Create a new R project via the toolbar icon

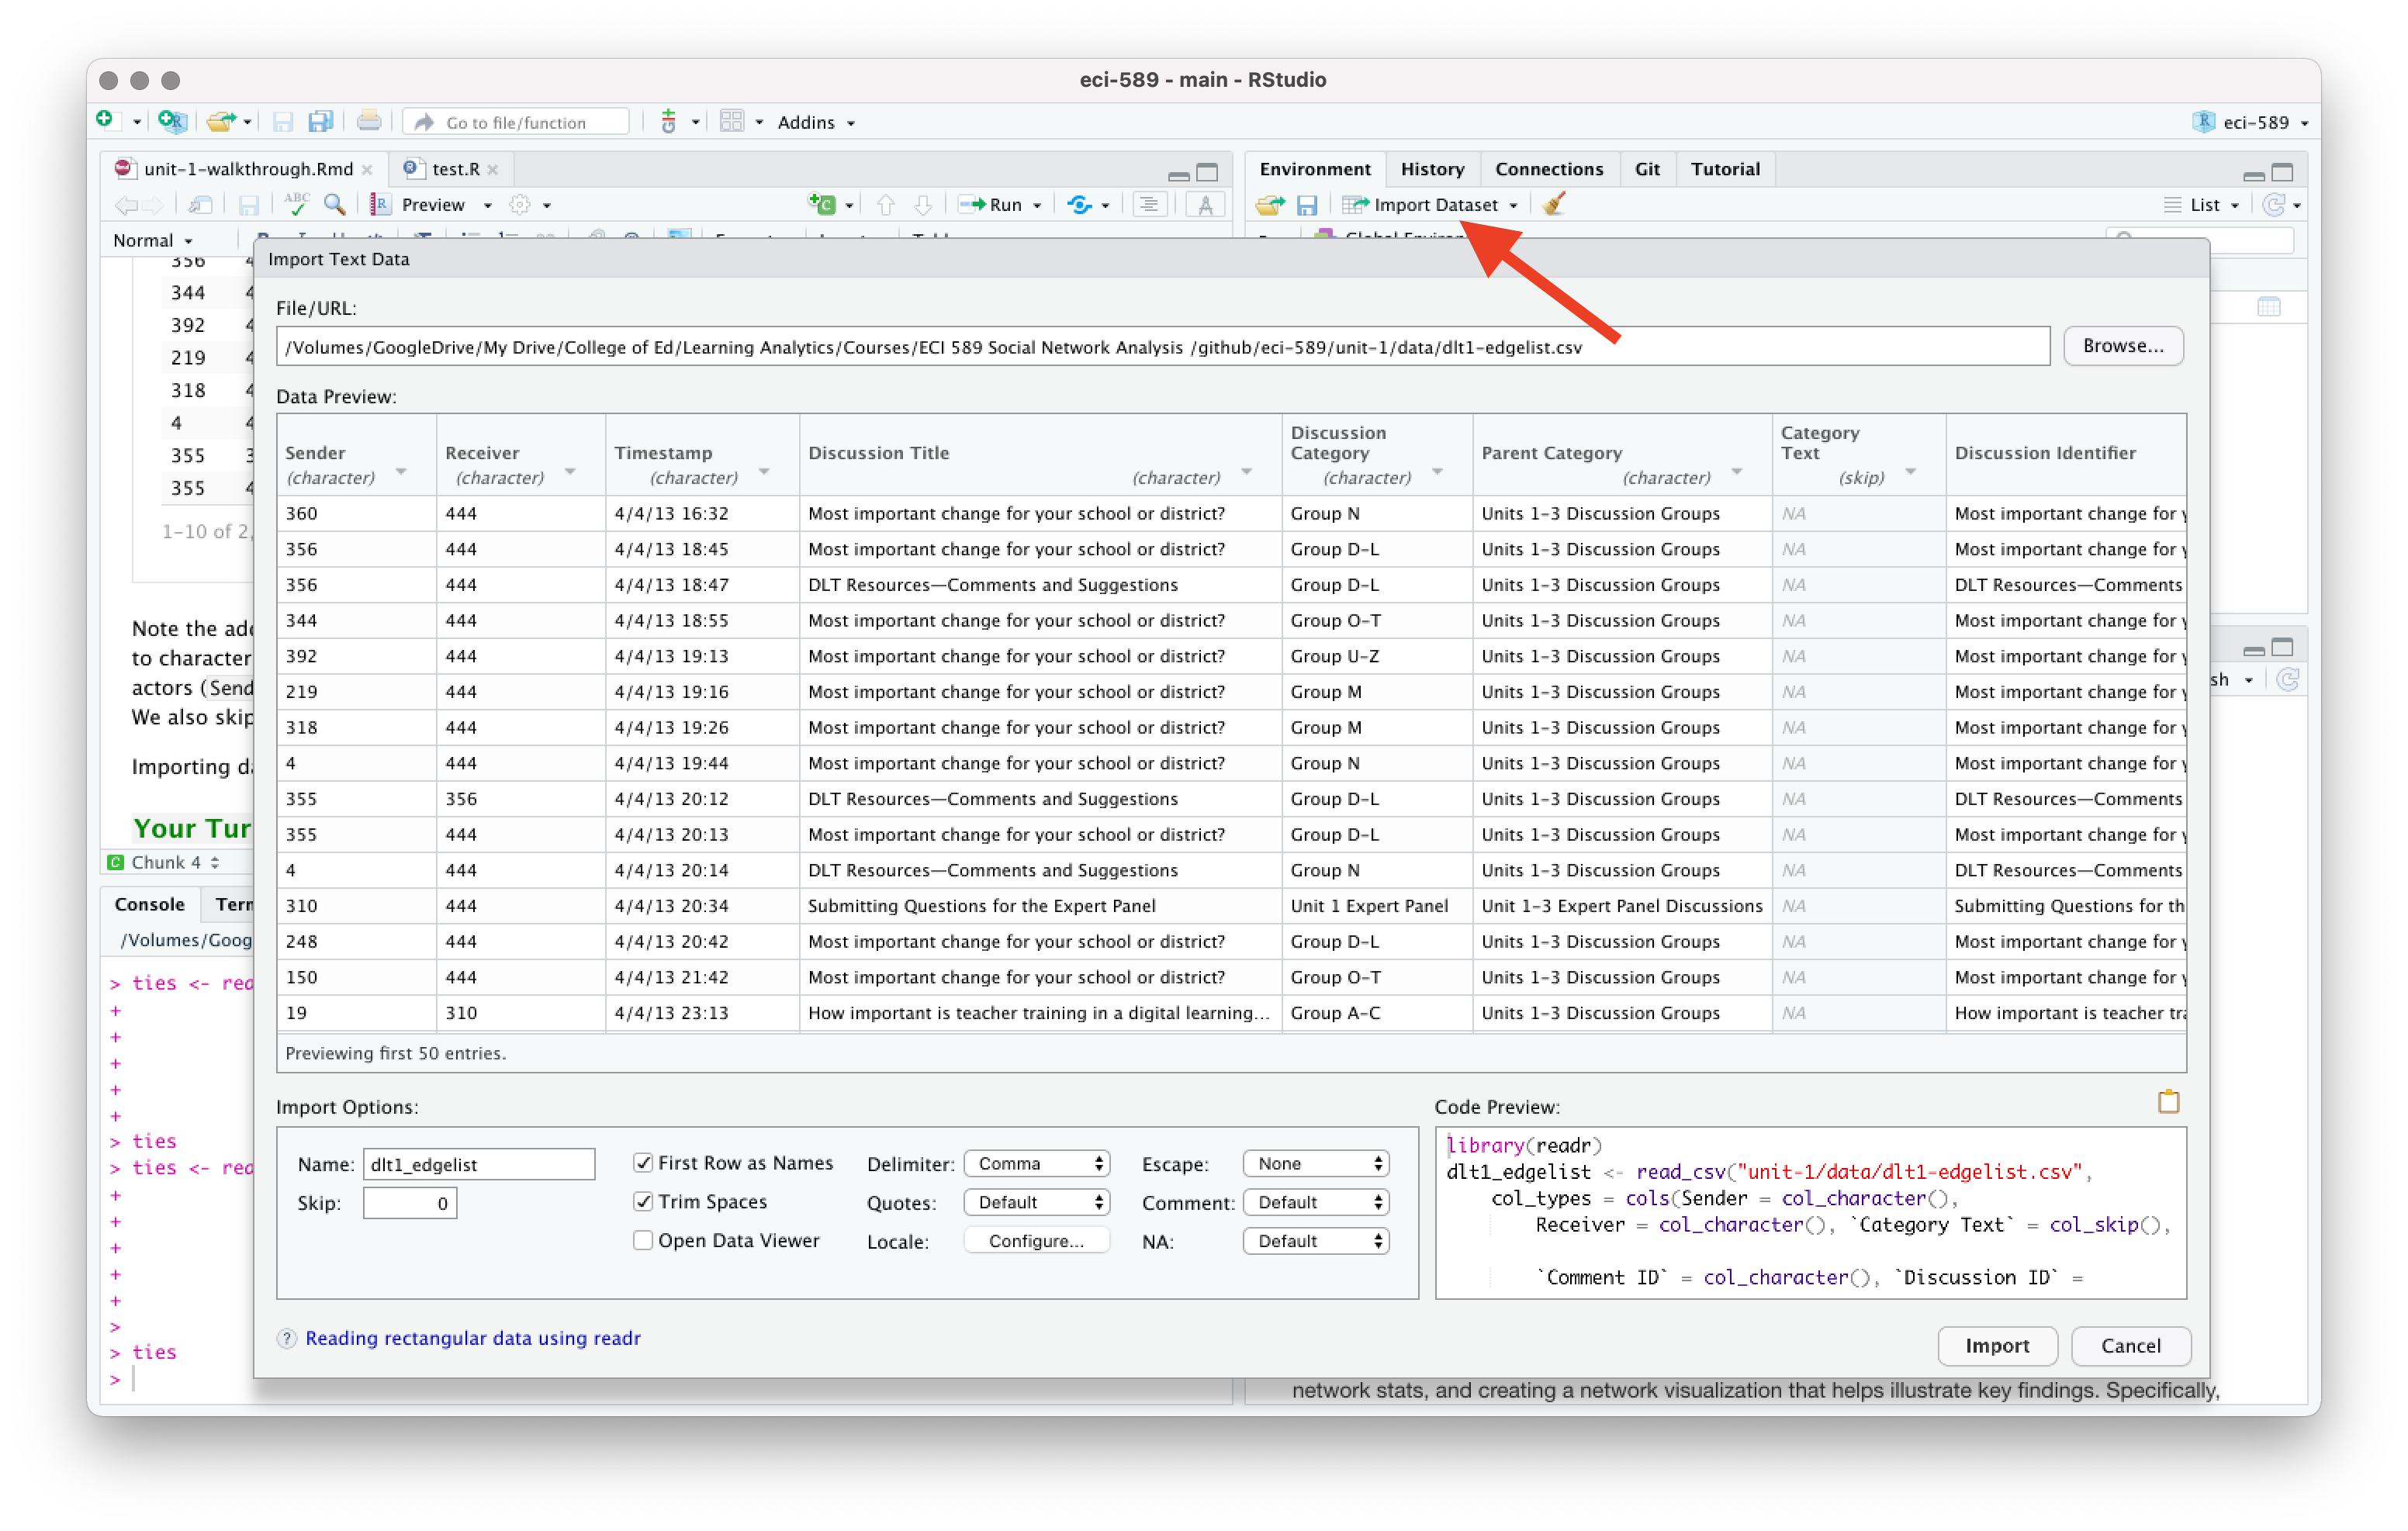coord(173,121)
